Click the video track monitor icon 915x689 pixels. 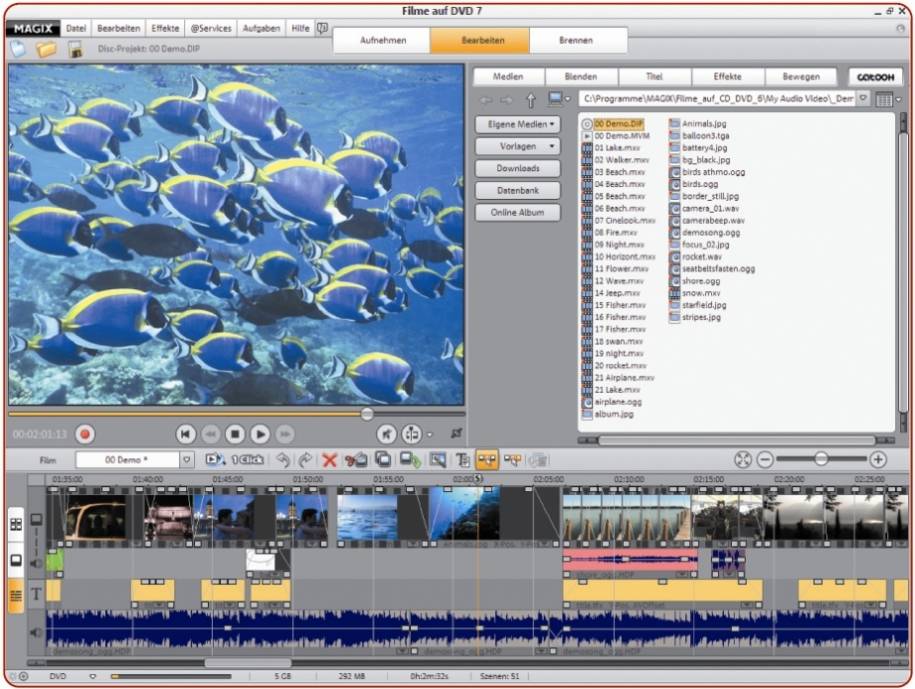click(x=36, y=519)
